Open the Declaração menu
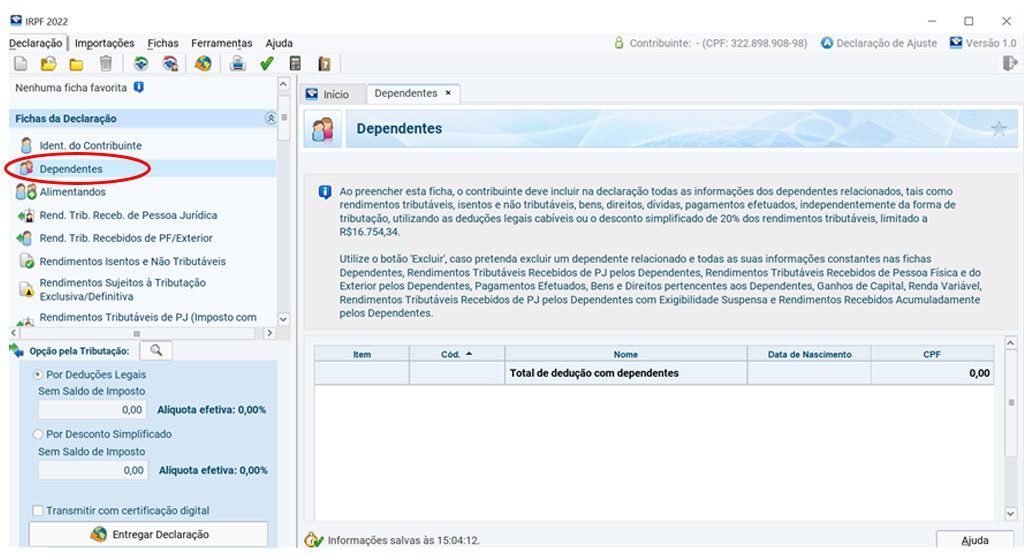The image size is (1024, 557). [x=35, y=43]
